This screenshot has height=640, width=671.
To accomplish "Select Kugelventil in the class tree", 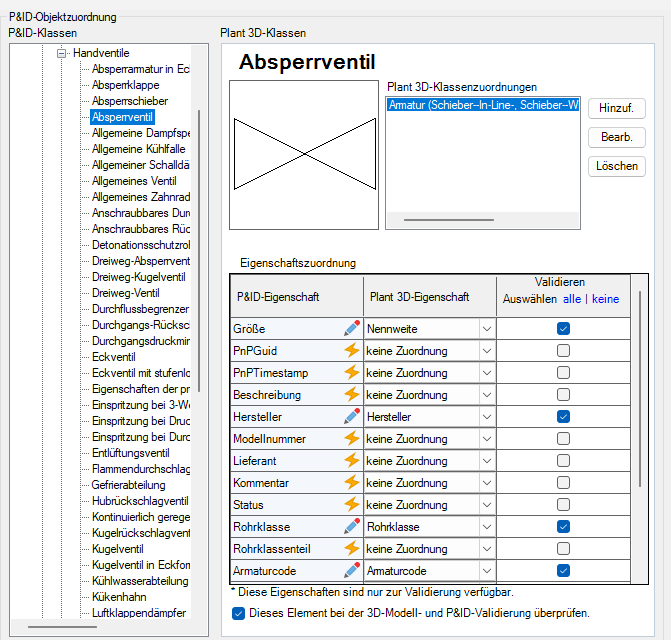I will point(117,549).
